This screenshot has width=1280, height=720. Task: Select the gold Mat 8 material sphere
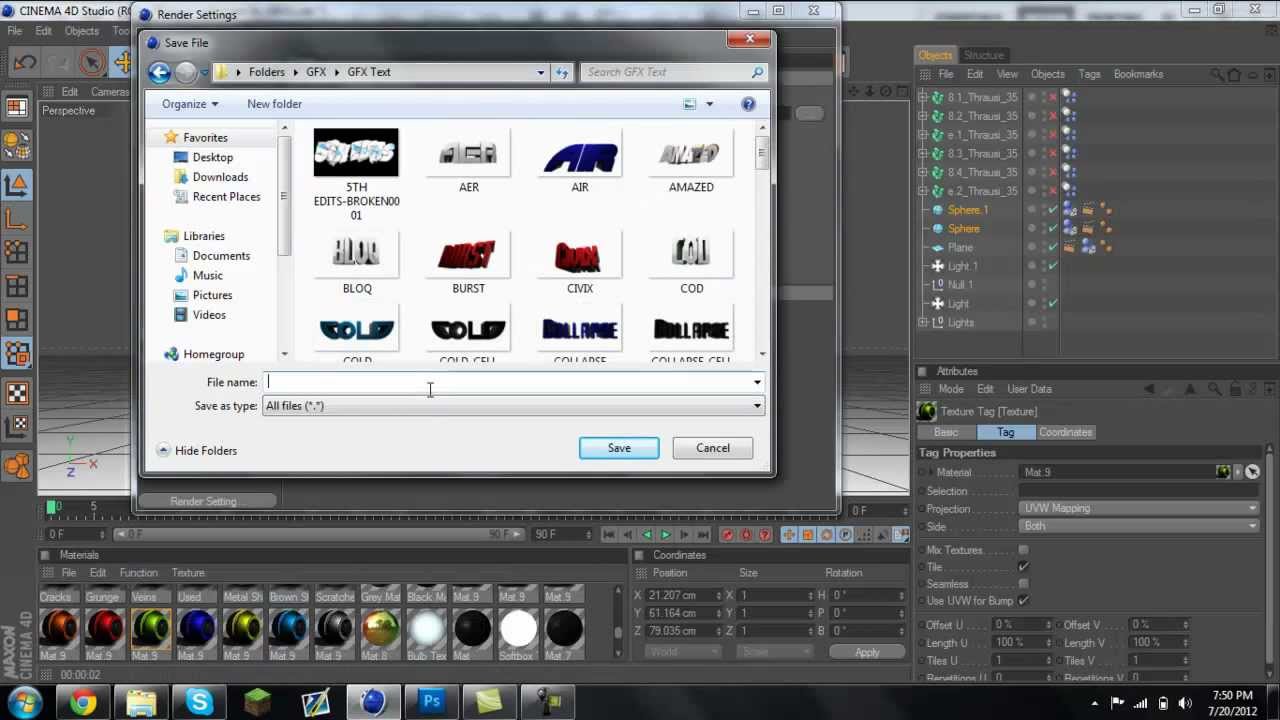[380, 629]
